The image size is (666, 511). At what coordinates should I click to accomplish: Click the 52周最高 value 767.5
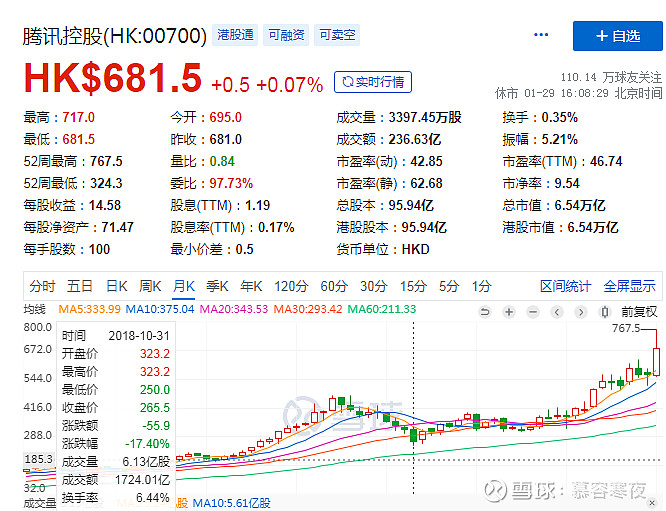tap(106, 161)
